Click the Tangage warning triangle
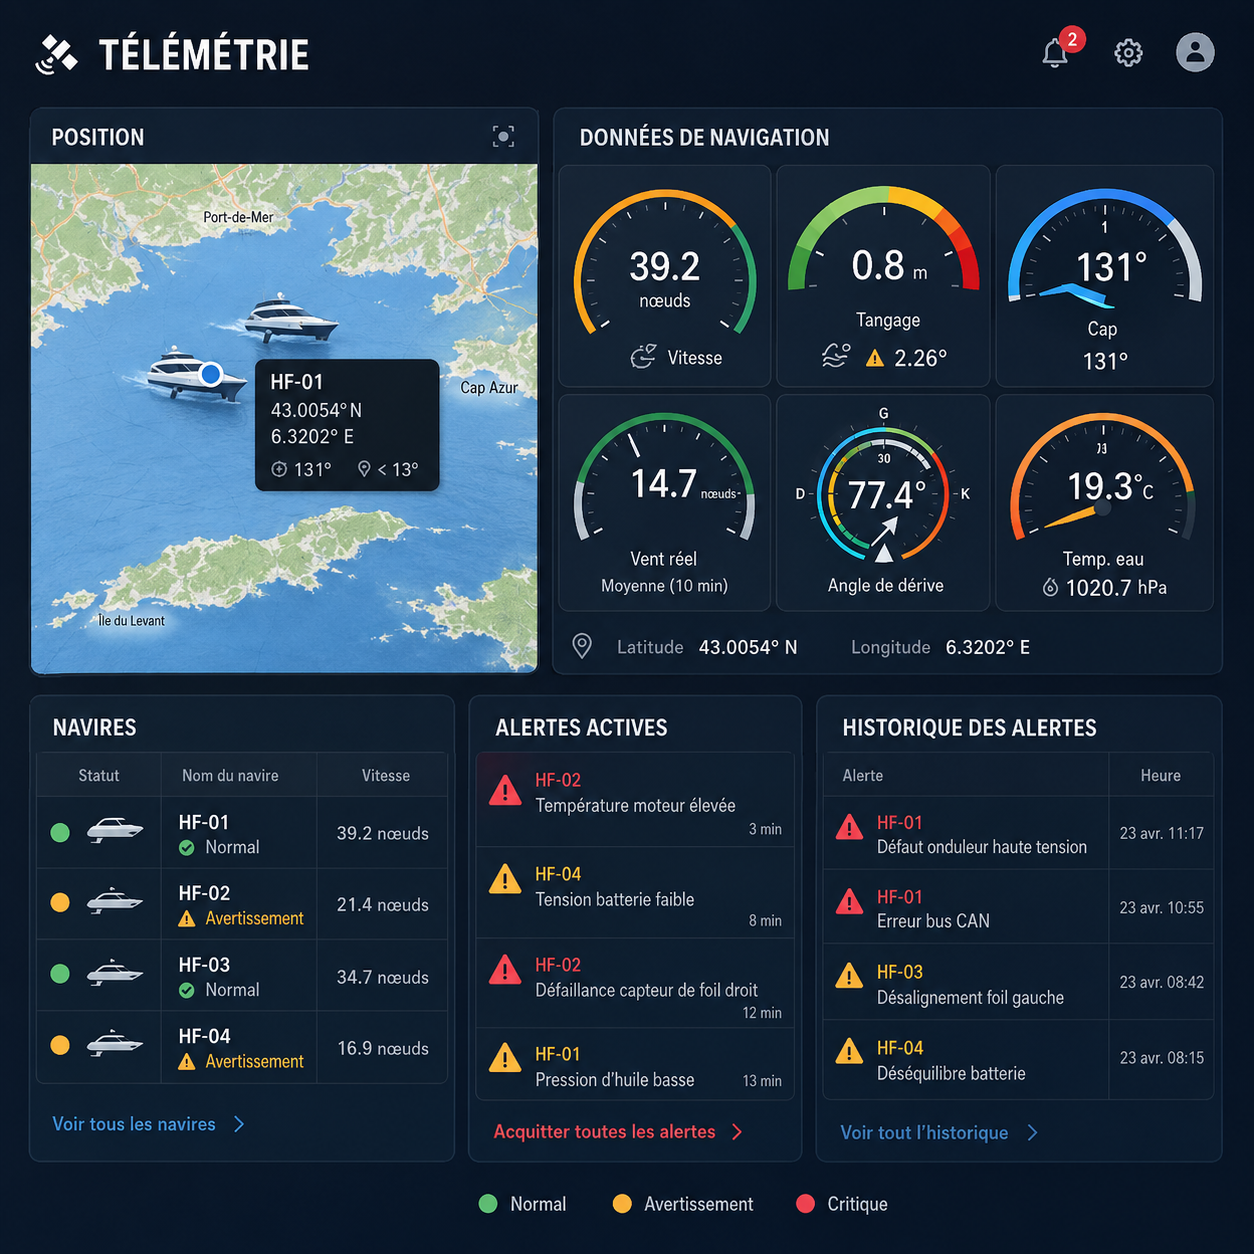 [875, 358]
